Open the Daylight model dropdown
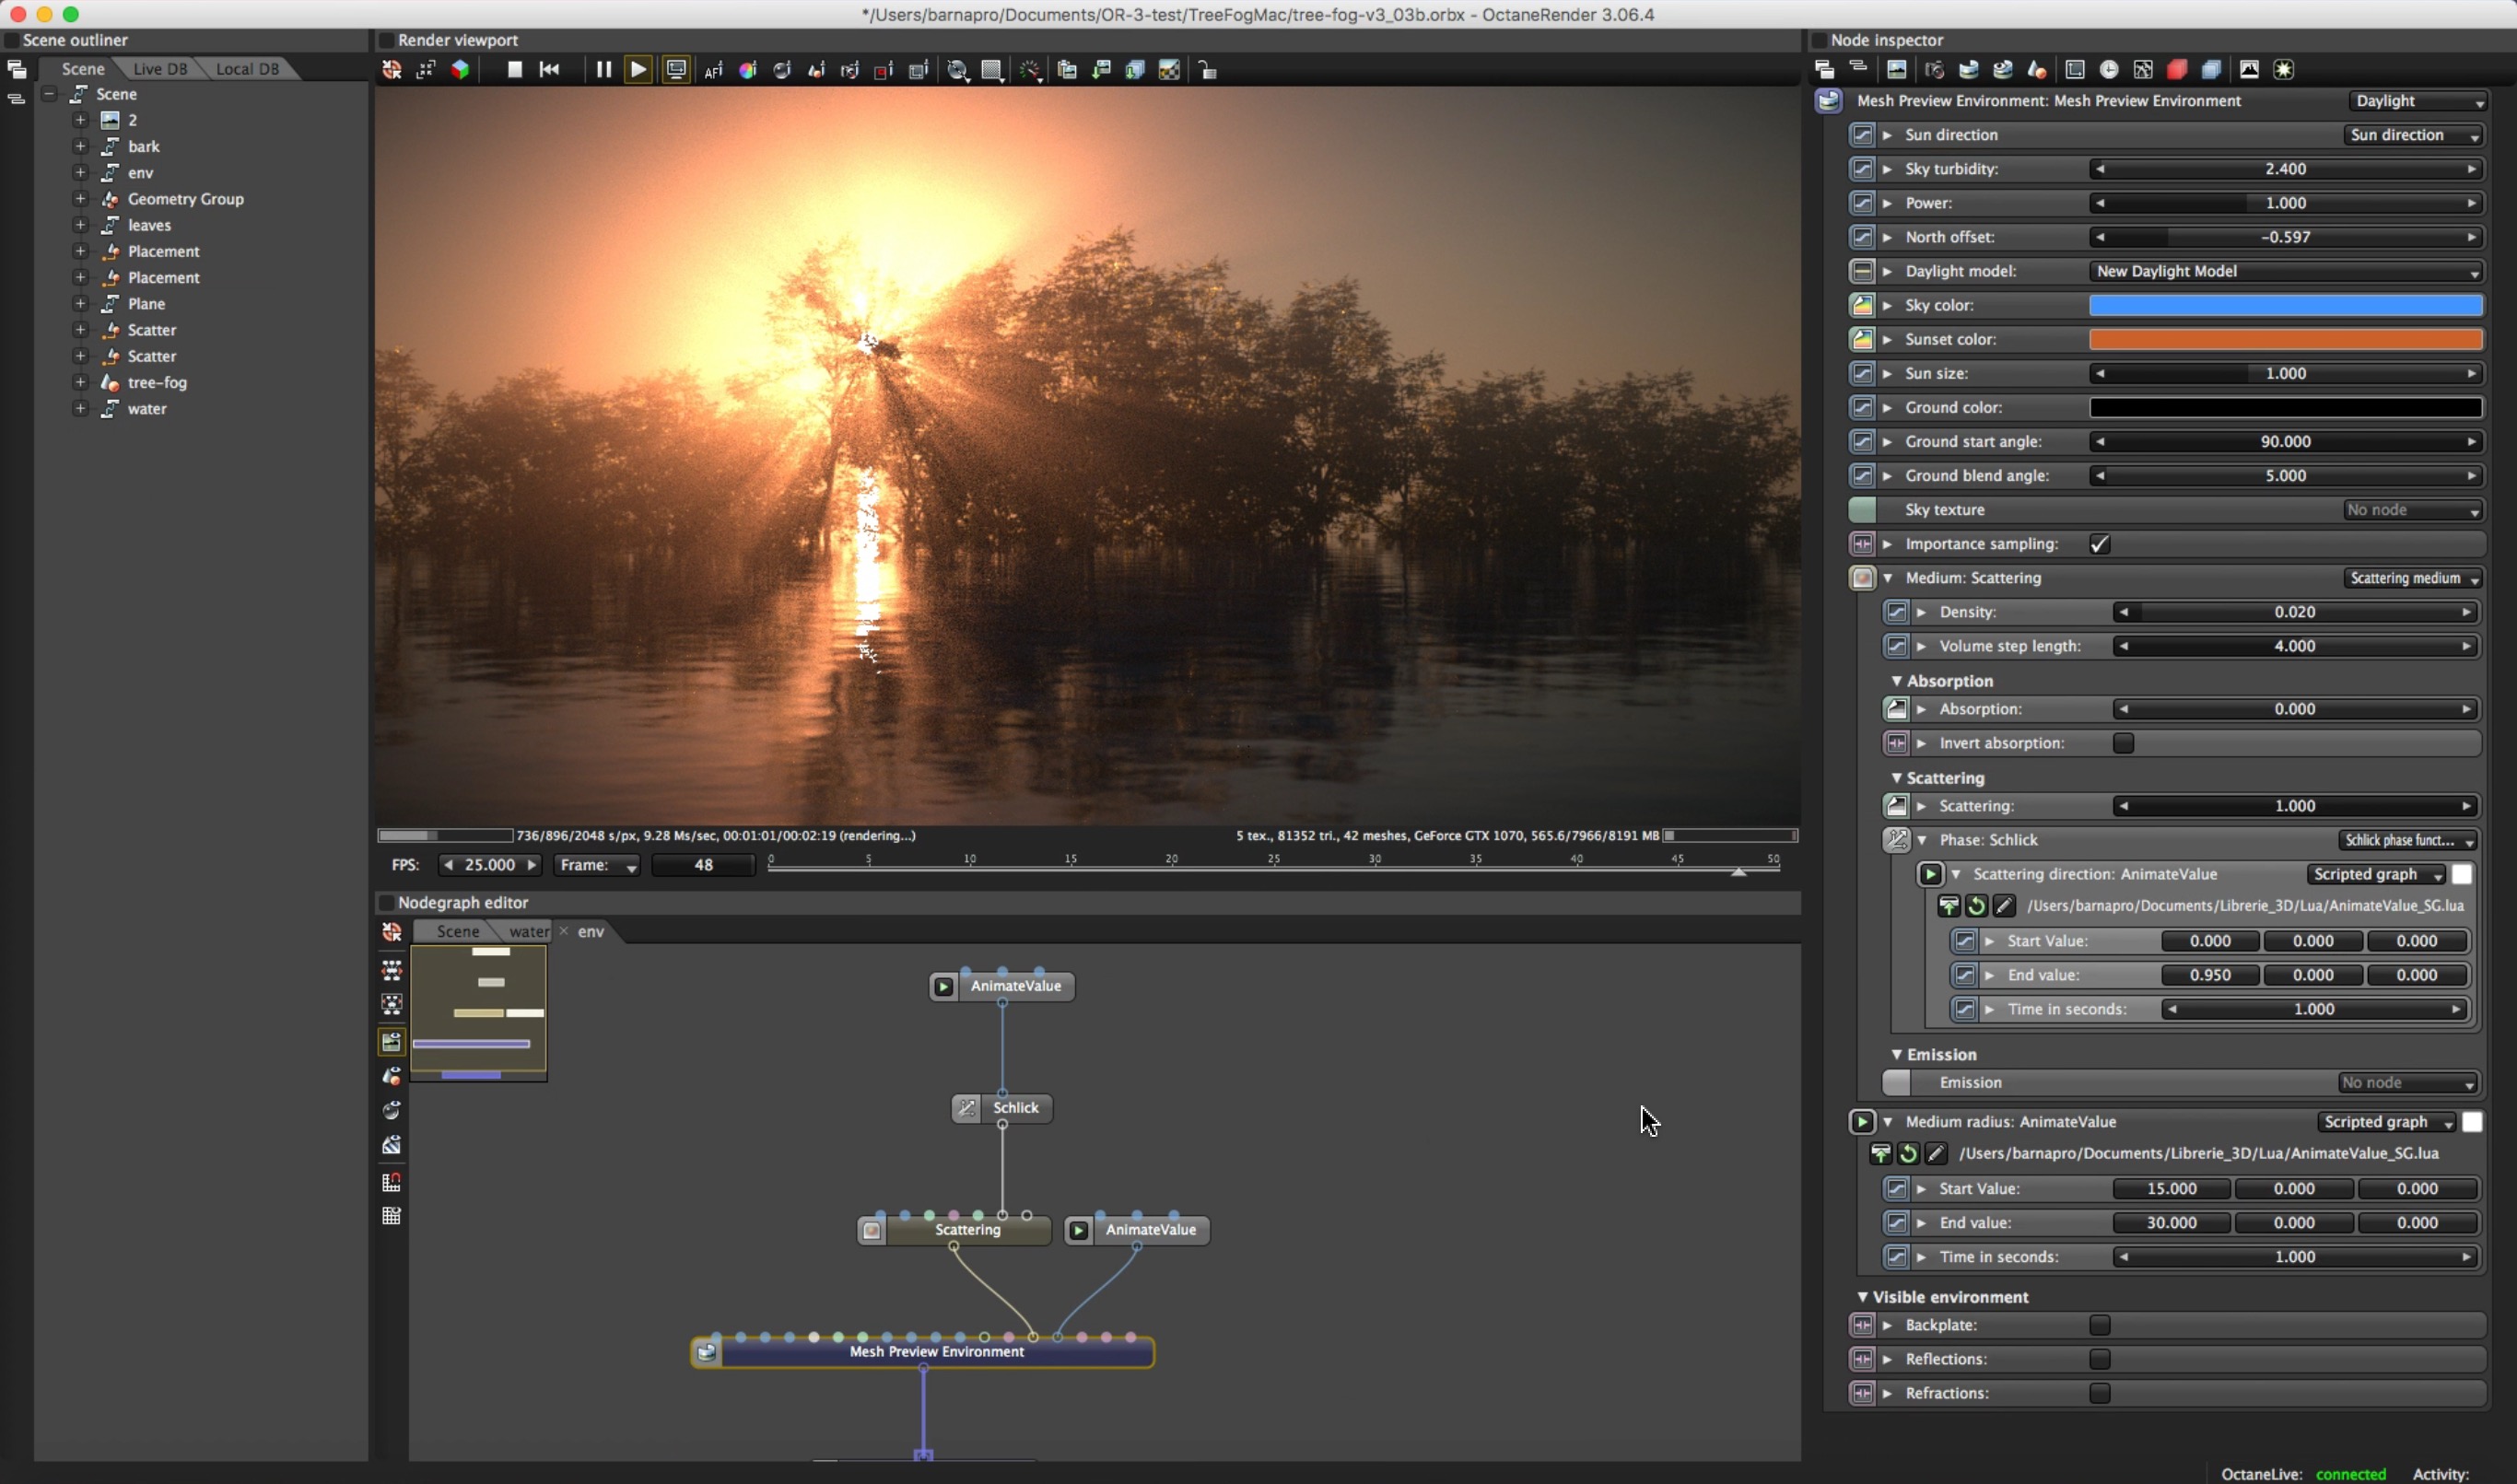Screen dimensions: 2517x1484 pos(2285,272)
